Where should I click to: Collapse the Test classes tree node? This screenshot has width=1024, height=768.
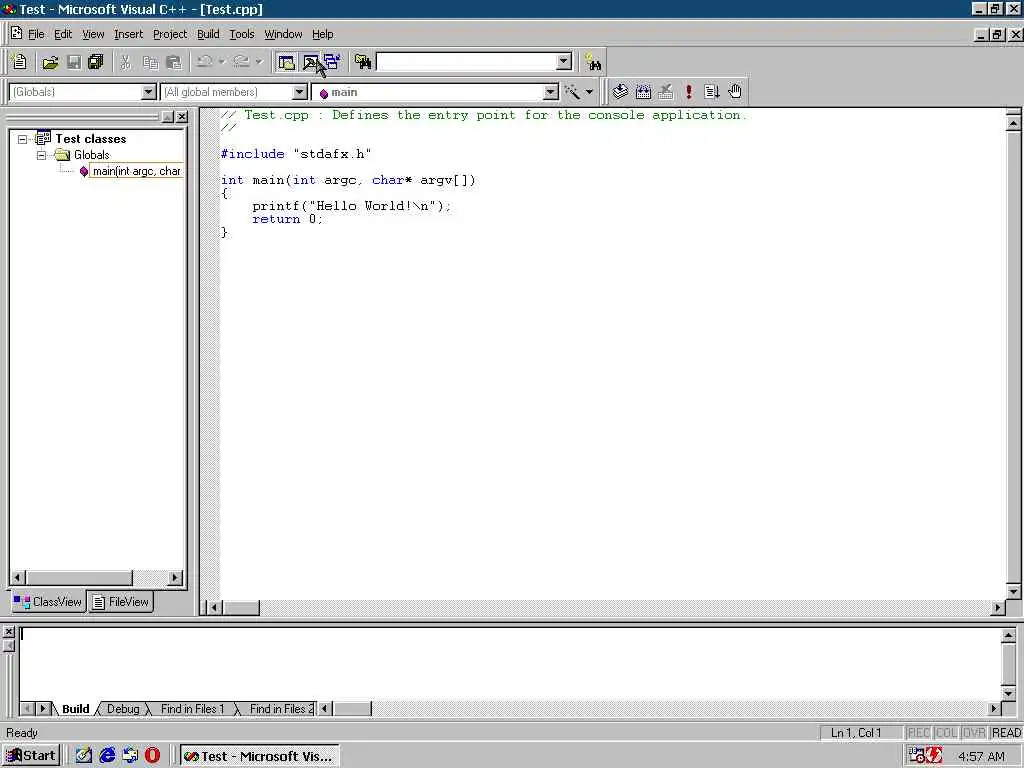(23, 139)
